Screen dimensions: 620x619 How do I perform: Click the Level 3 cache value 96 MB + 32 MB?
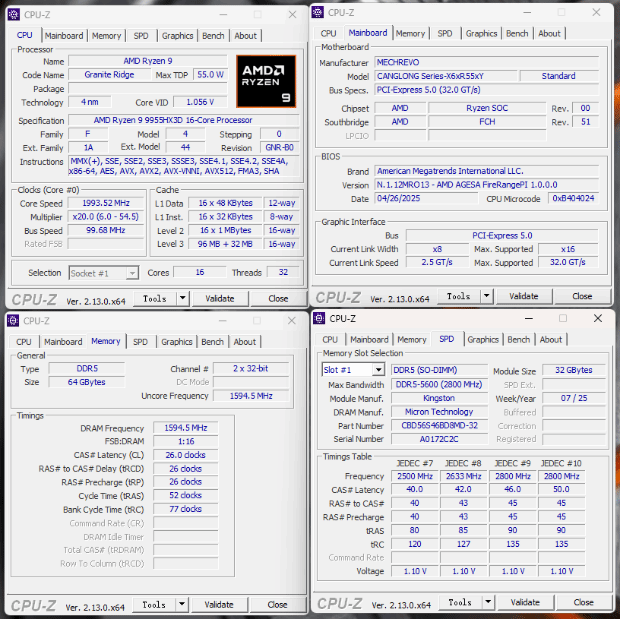[225, 244]
